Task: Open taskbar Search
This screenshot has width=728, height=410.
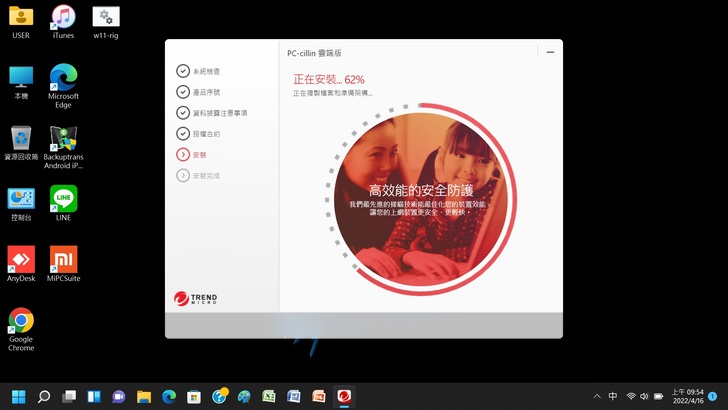Action: coord(44,397)
